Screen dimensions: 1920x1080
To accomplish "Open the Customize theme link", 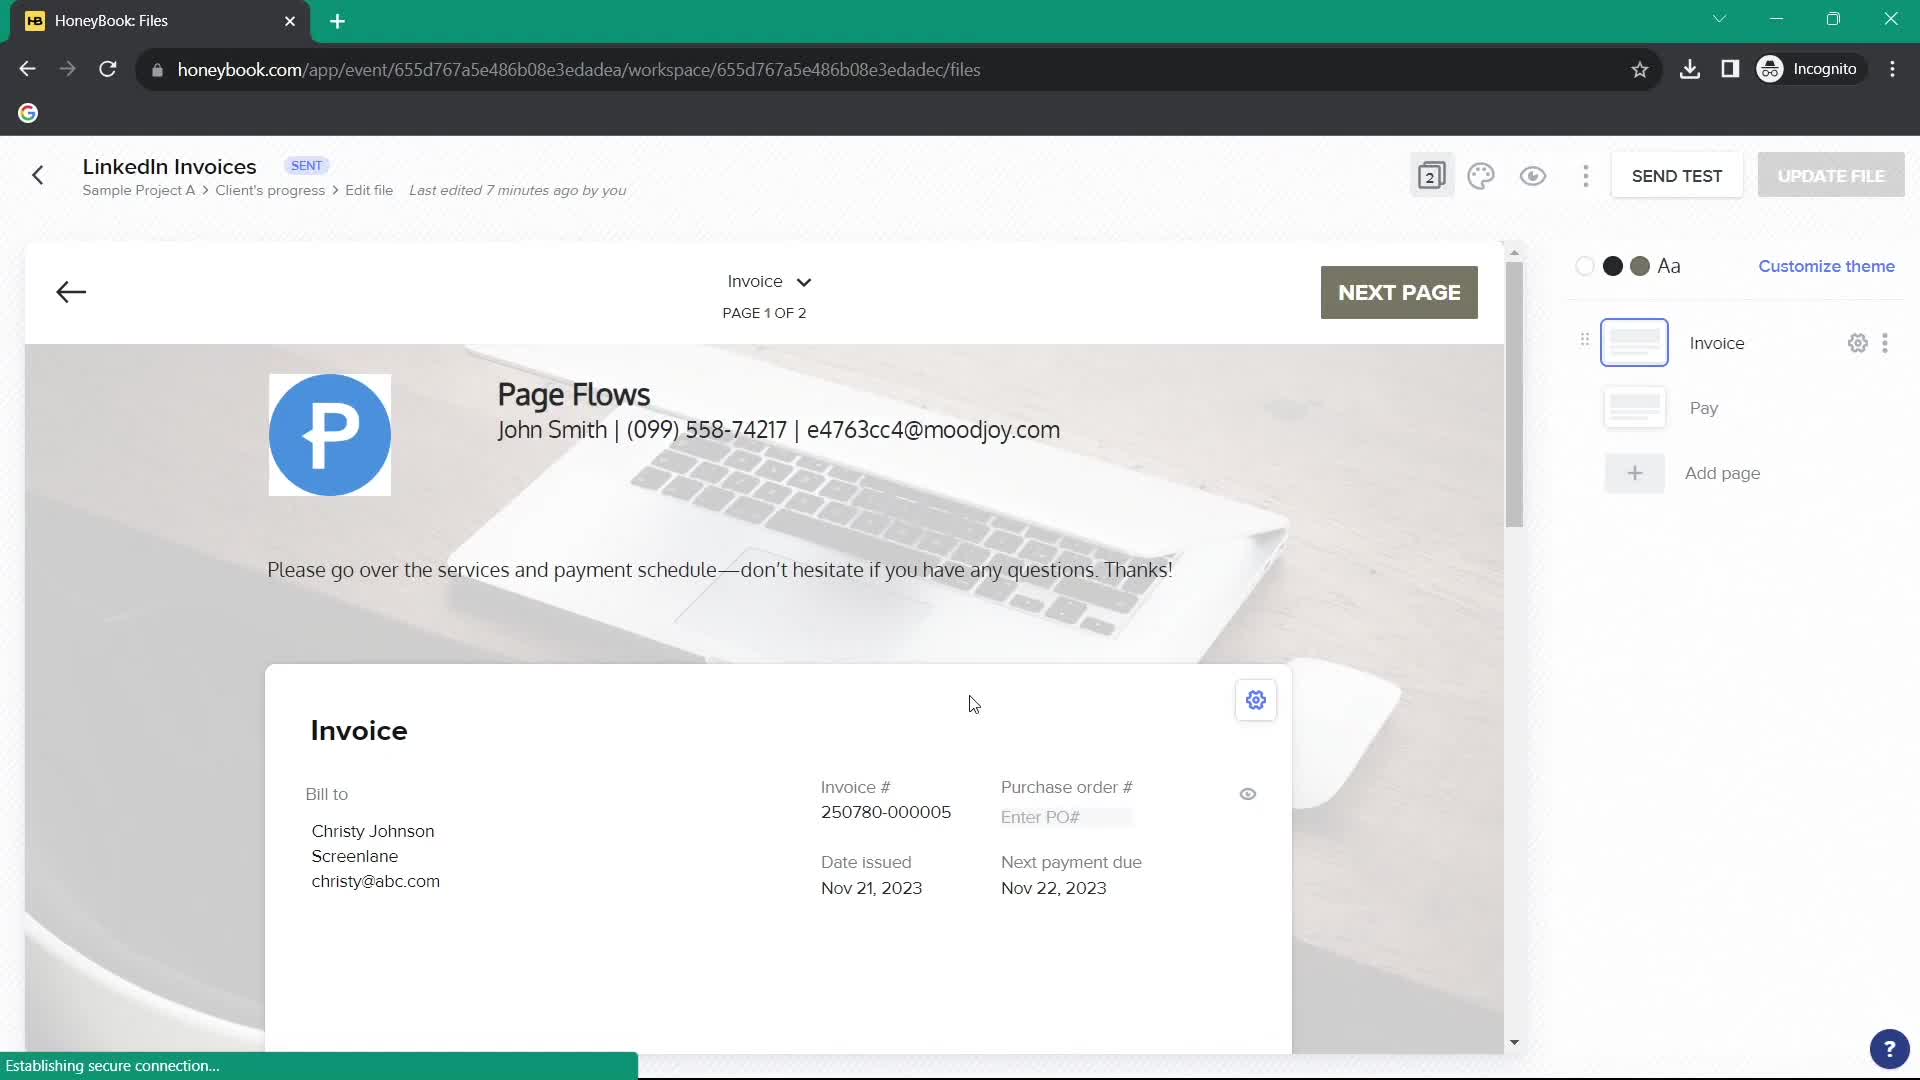I will tap(1826, 266).
